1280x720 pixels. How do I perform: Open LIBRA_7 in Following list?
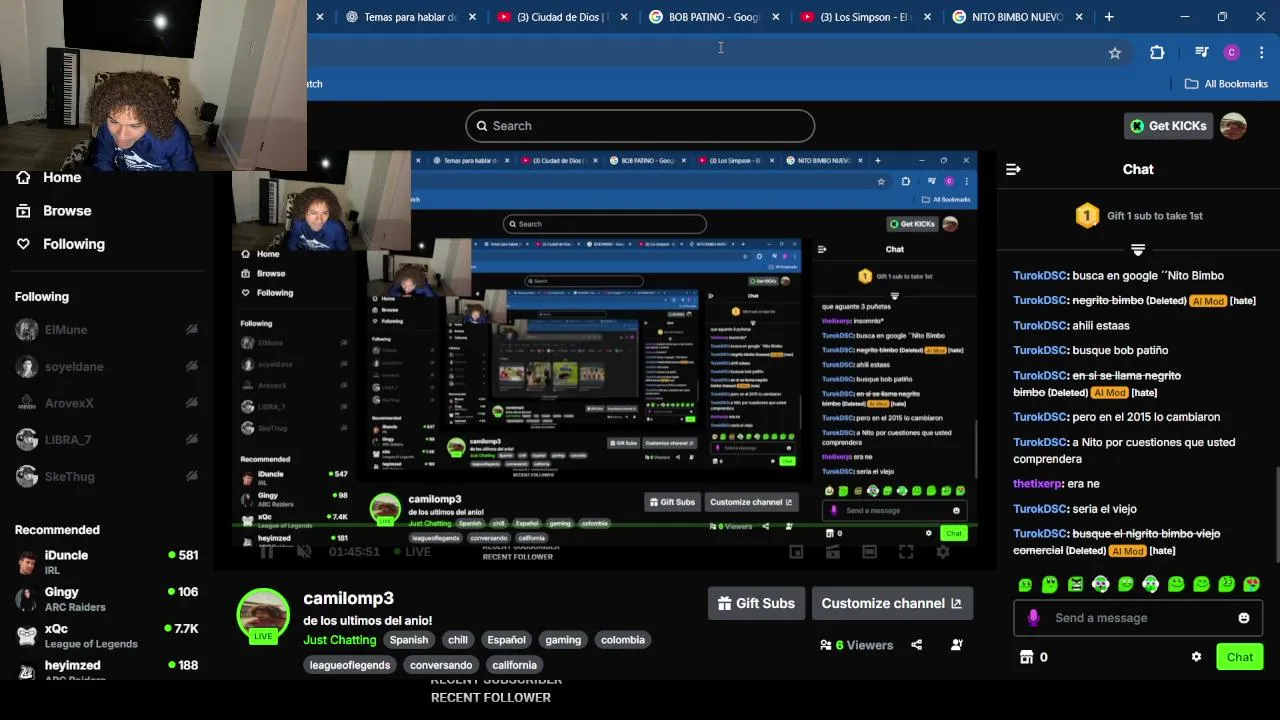click(x=106, y=440)
